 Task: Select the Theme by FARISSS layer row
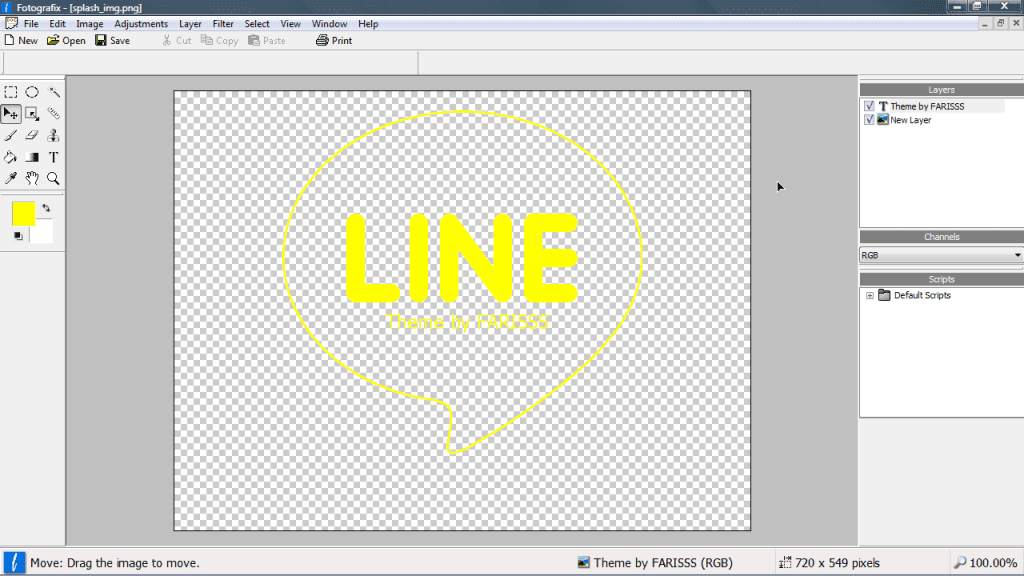coord(933,106)
